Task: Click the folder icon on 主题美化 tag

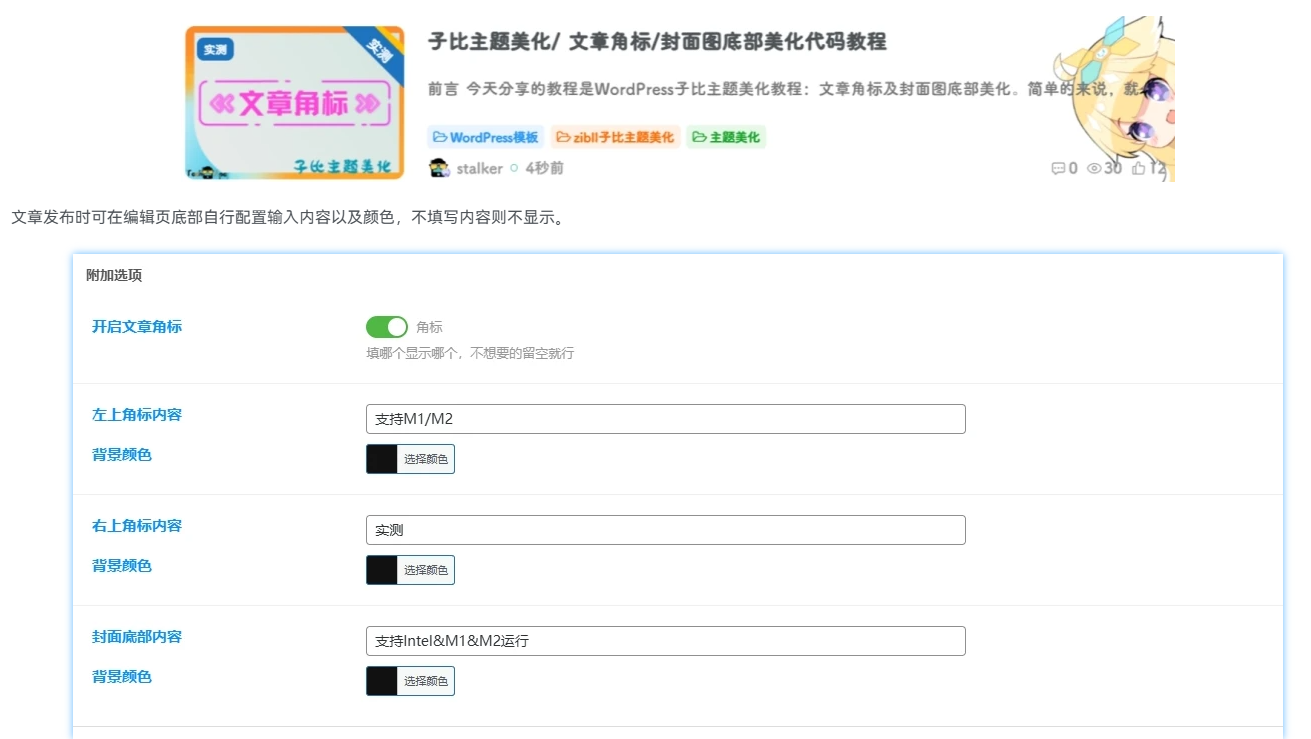Action: [698, 136]
